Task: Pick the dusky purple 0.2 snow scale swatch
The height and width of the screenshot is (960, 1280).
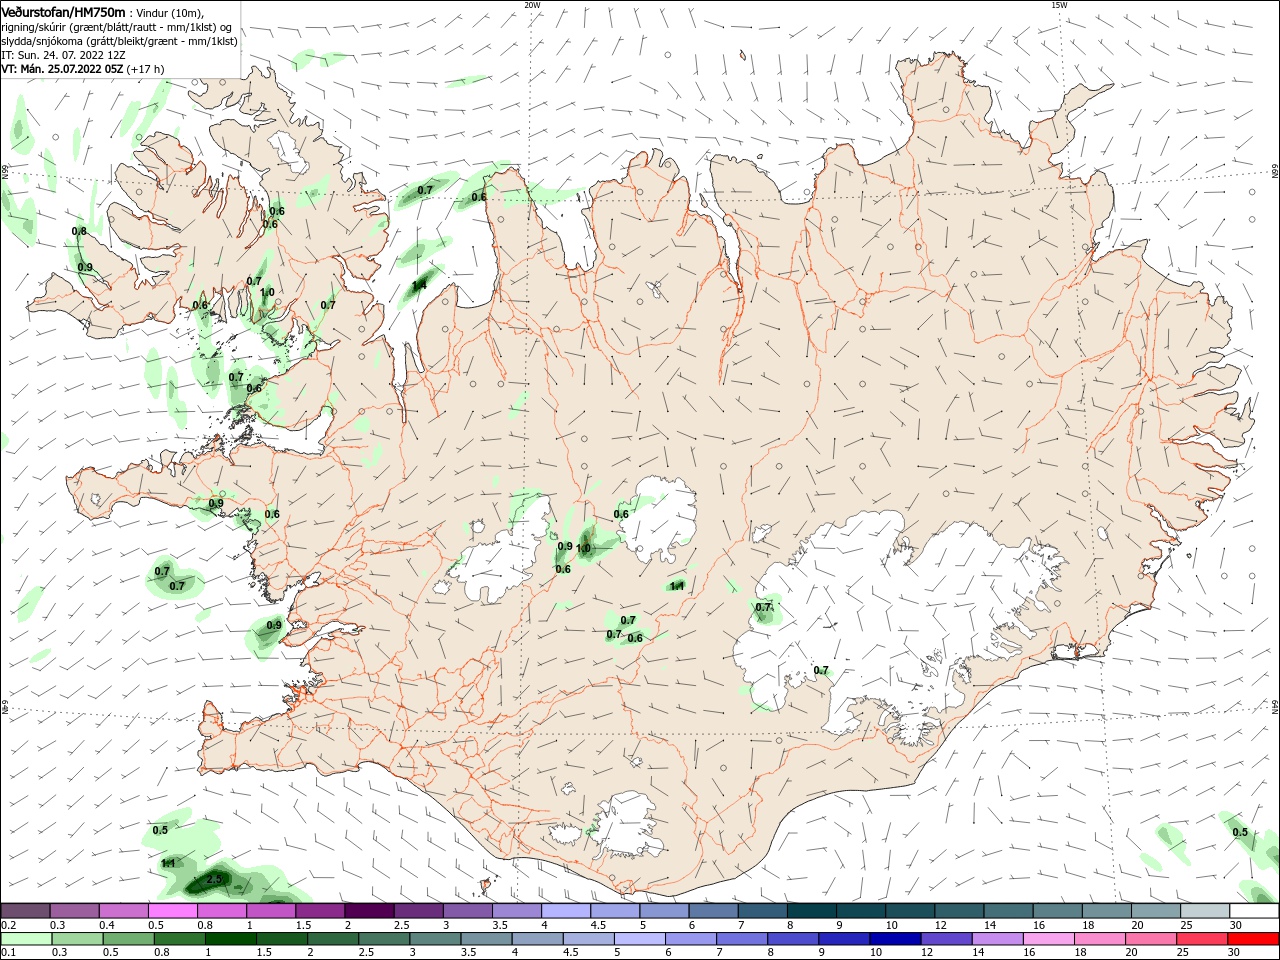Action: [25, 911]
